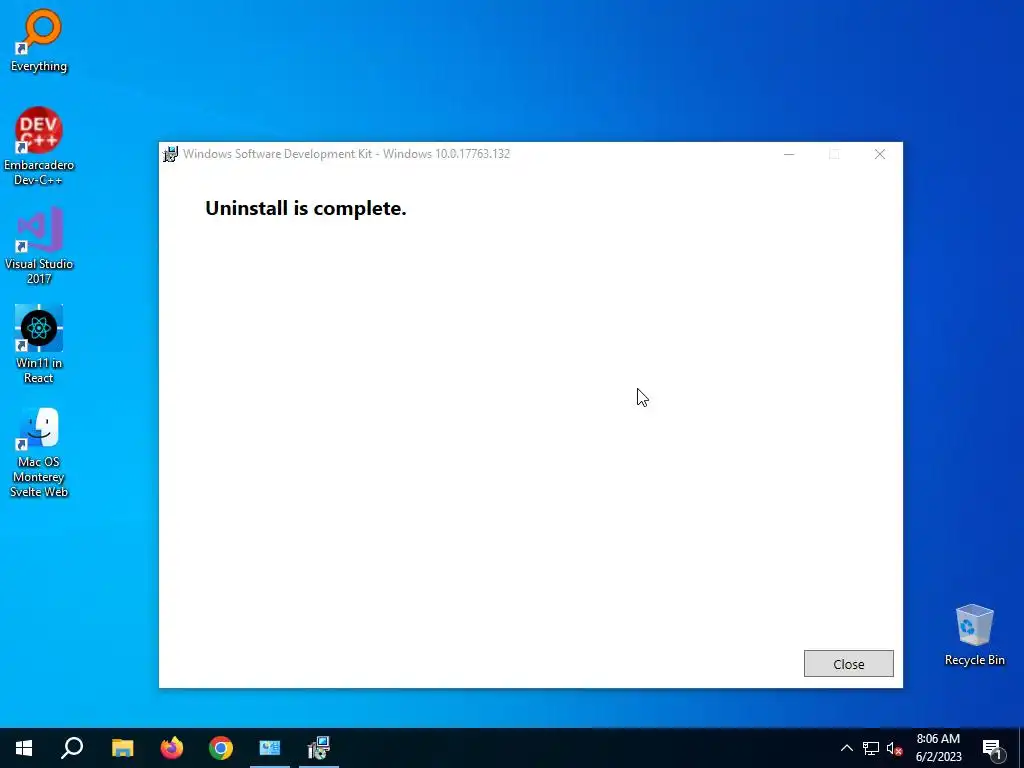The width and height of the screenshot is (1024, 768).
Task: Open File Explorer from the taskbar
Action: click(122, 748)
